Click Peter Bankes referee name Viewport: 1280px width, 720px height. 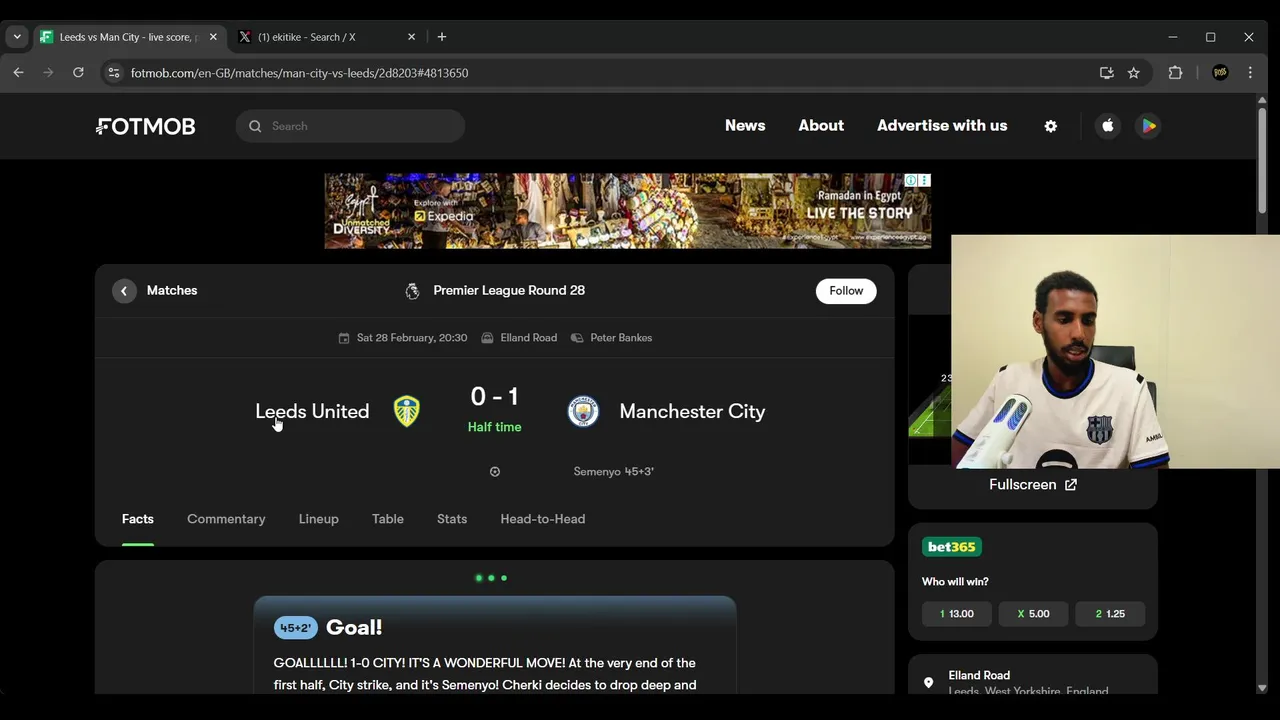(x=621, y=338)
